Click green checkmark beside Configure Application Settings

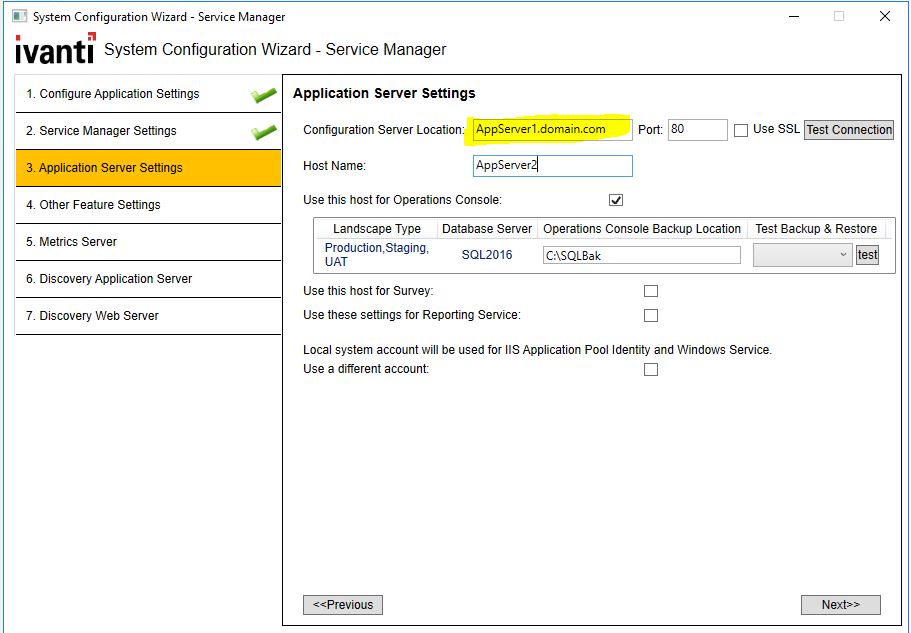[x=264, y=95]
